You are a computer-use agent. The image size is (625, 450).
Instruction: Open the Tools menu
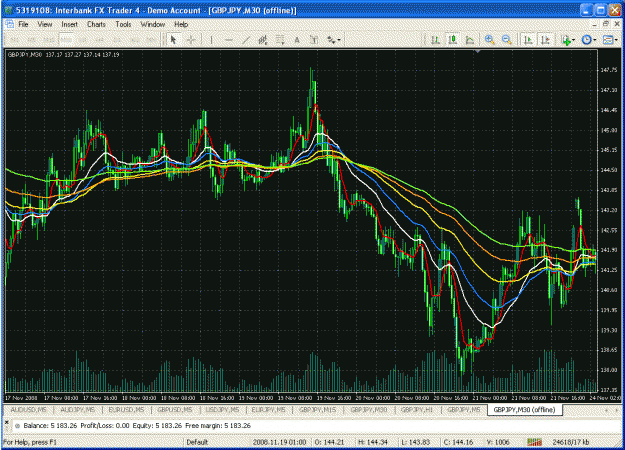123,24
